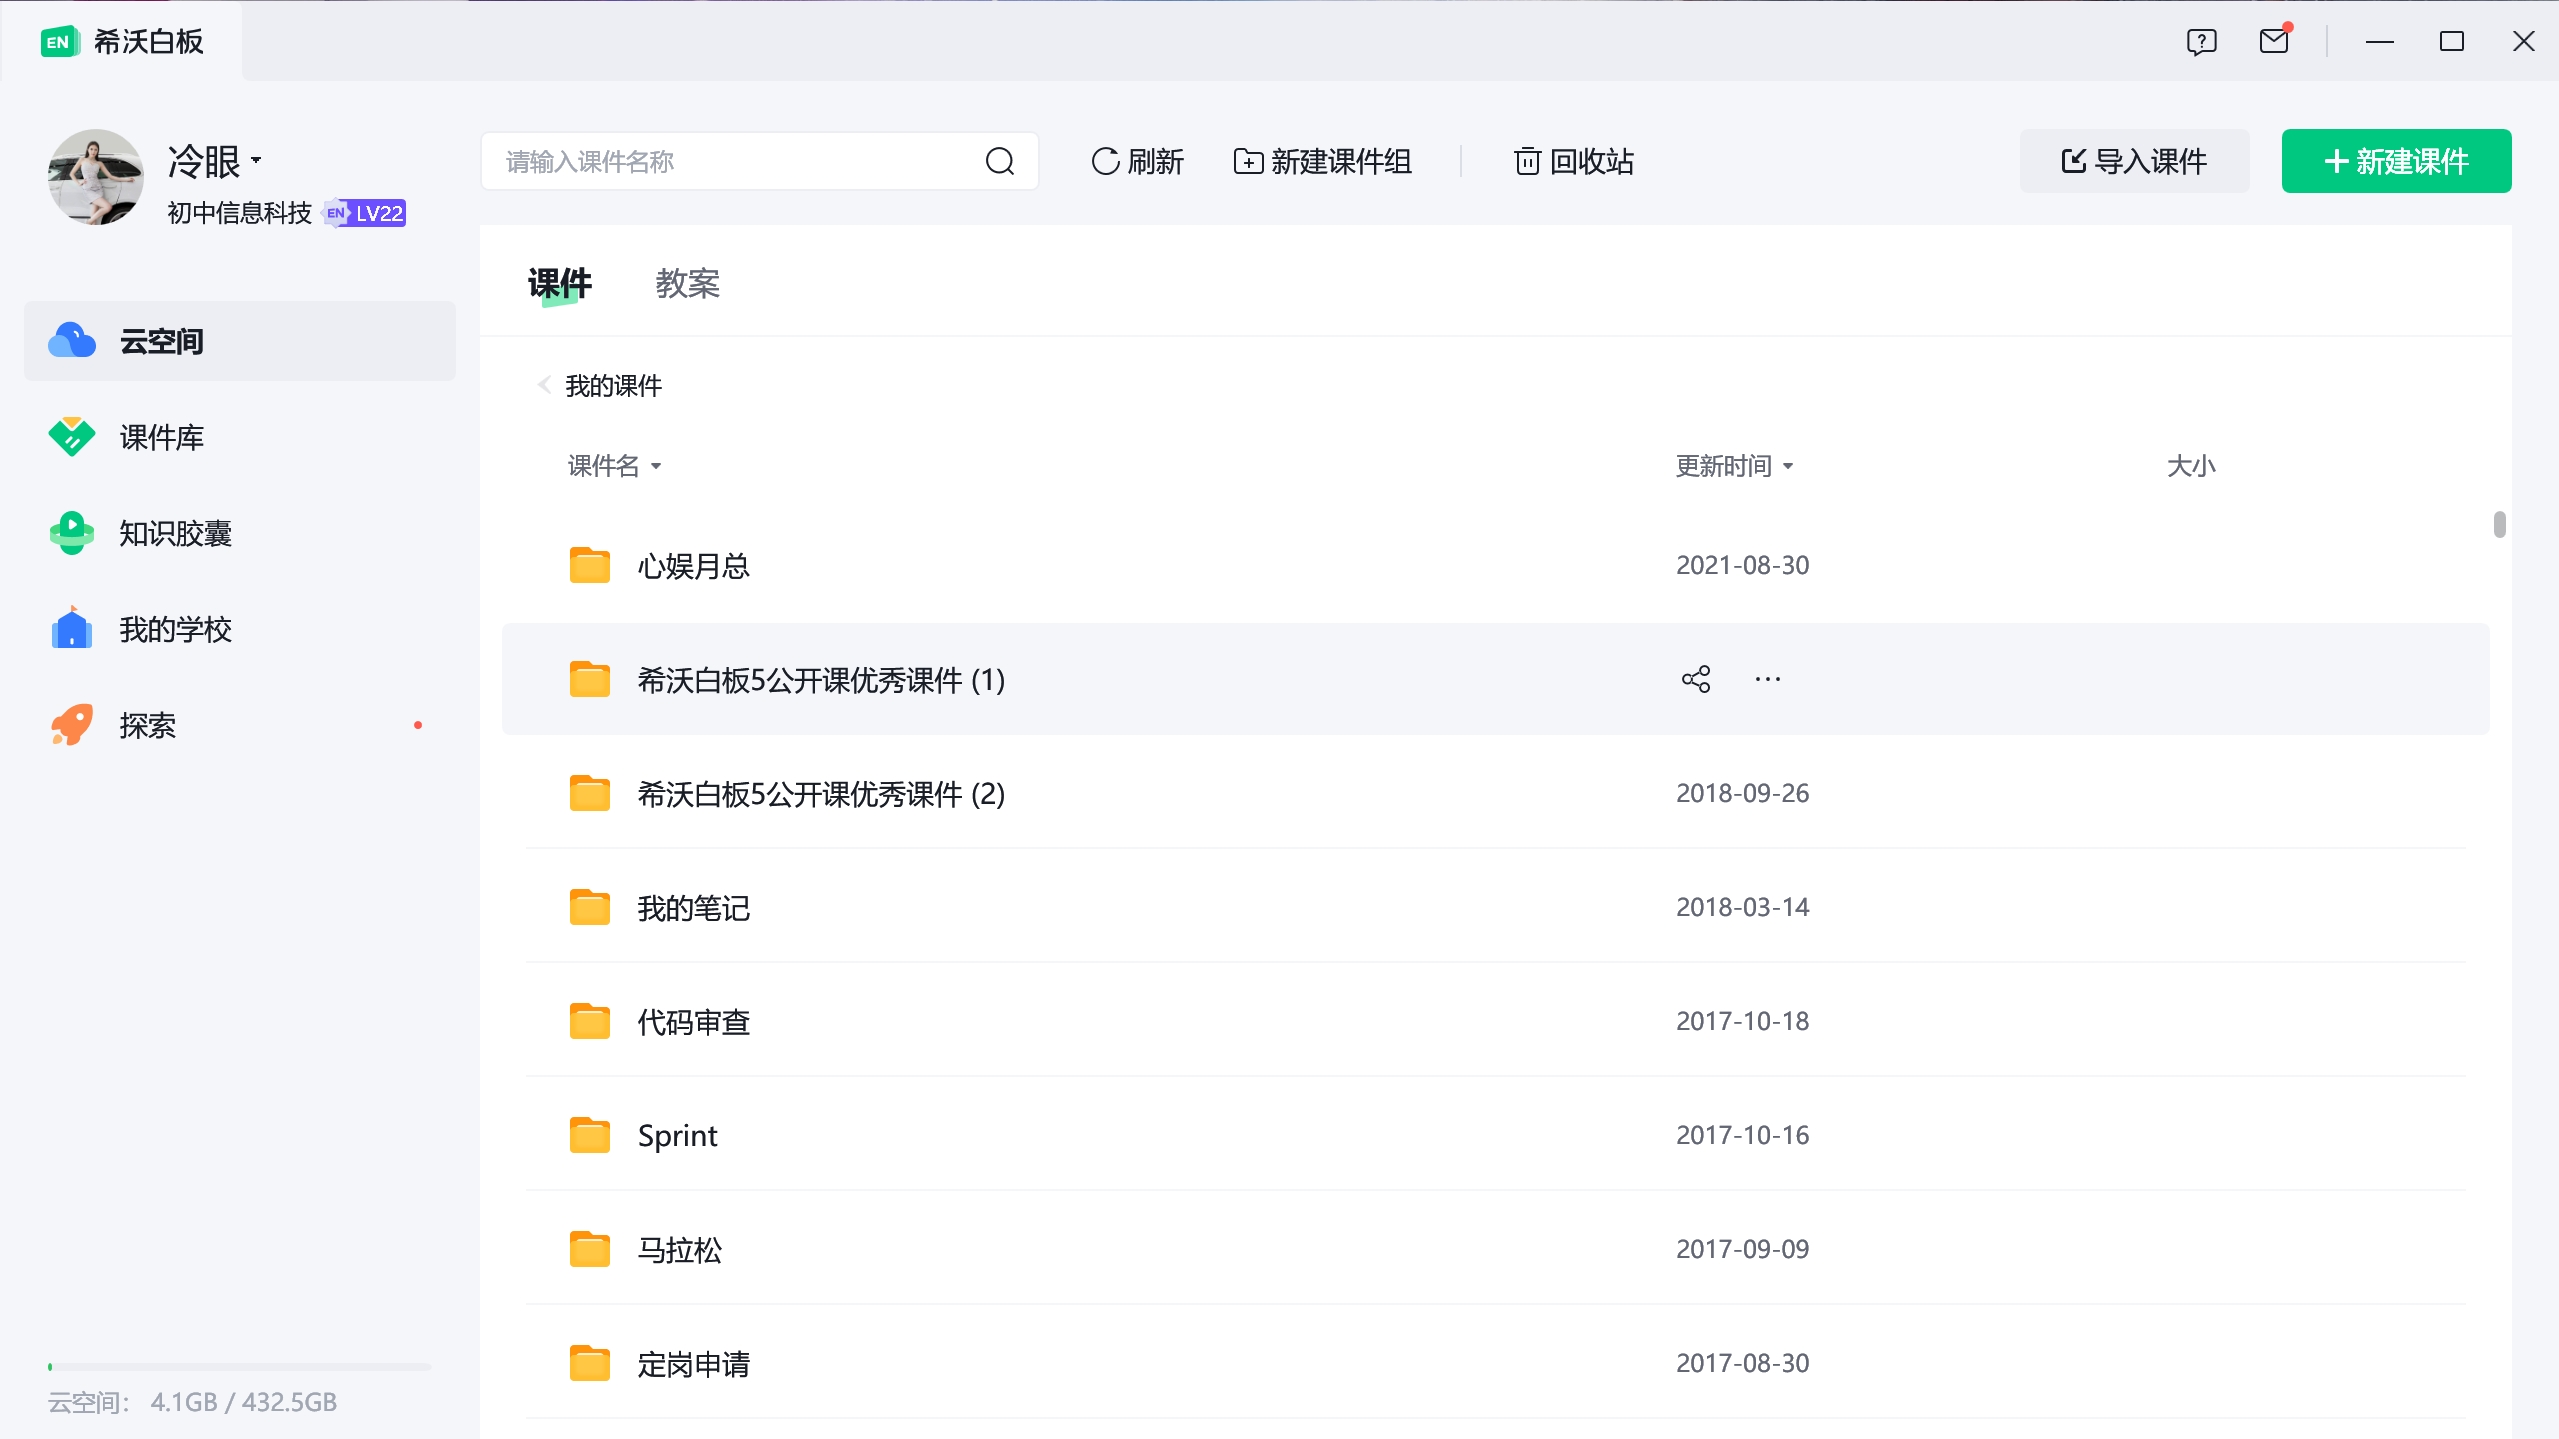Open 探索 in the sidebar
2559x1439 pixels.
click(240, 725)
